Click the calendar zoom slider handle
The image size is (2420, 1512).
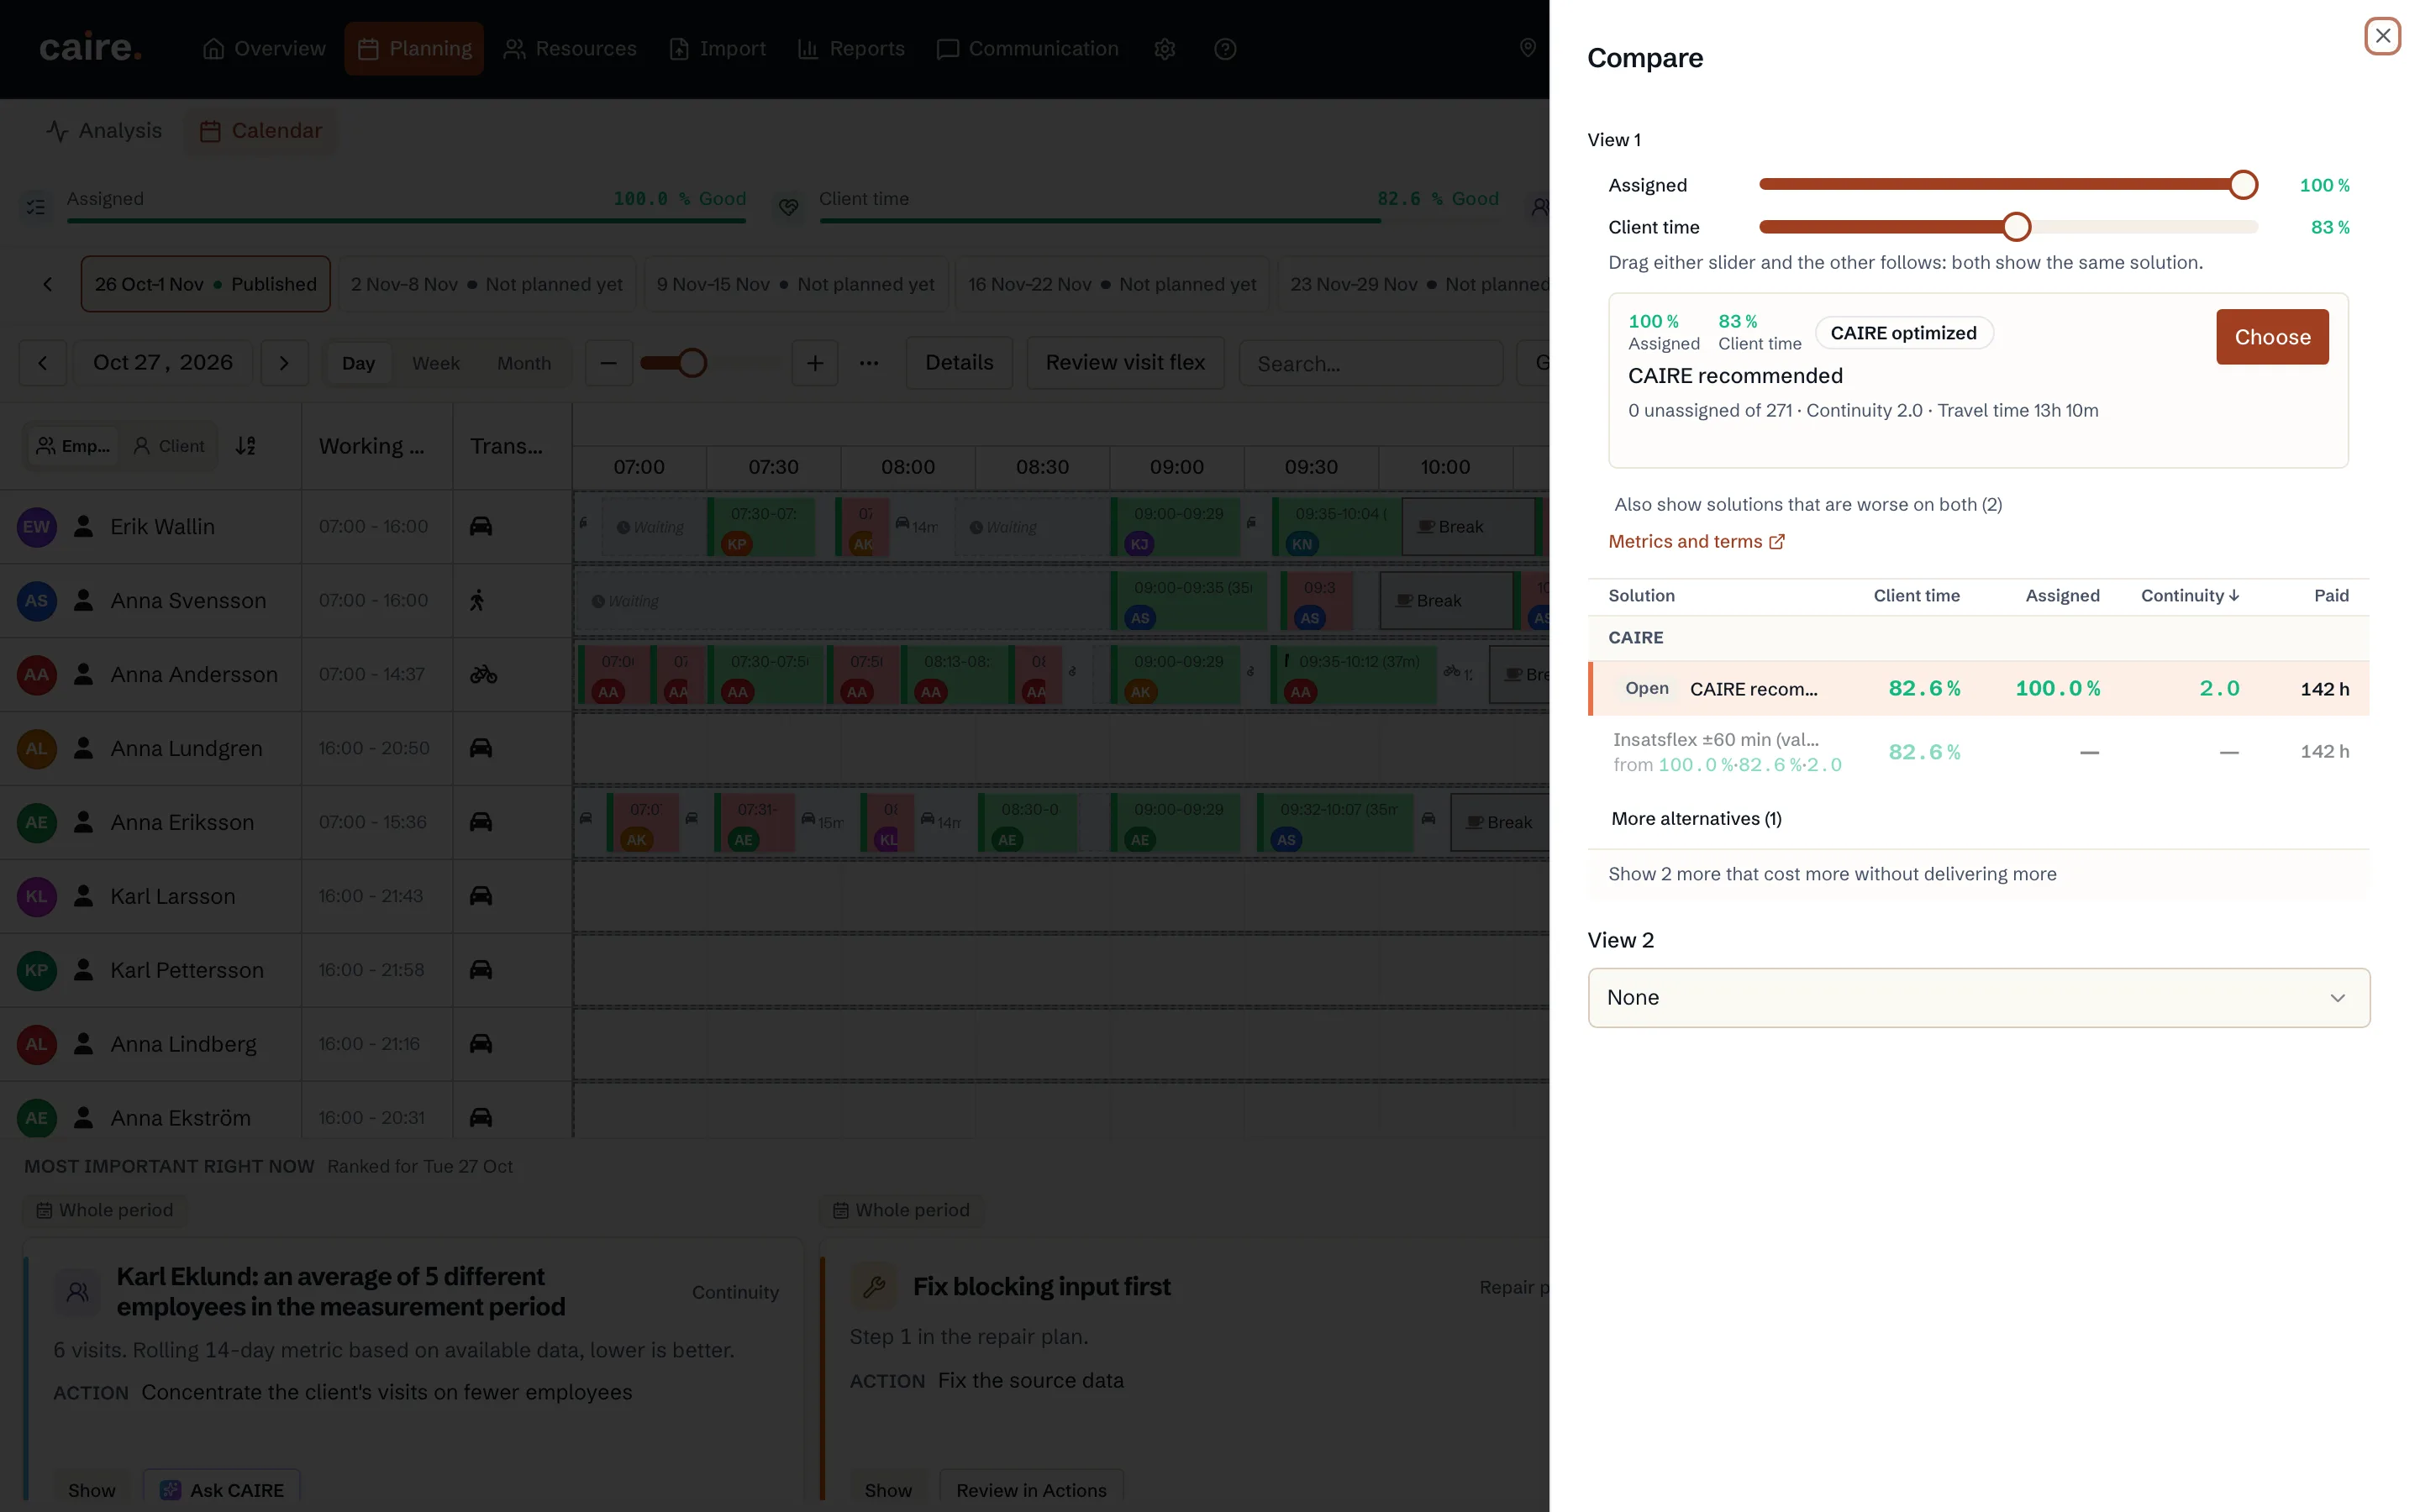click(691, 363)
